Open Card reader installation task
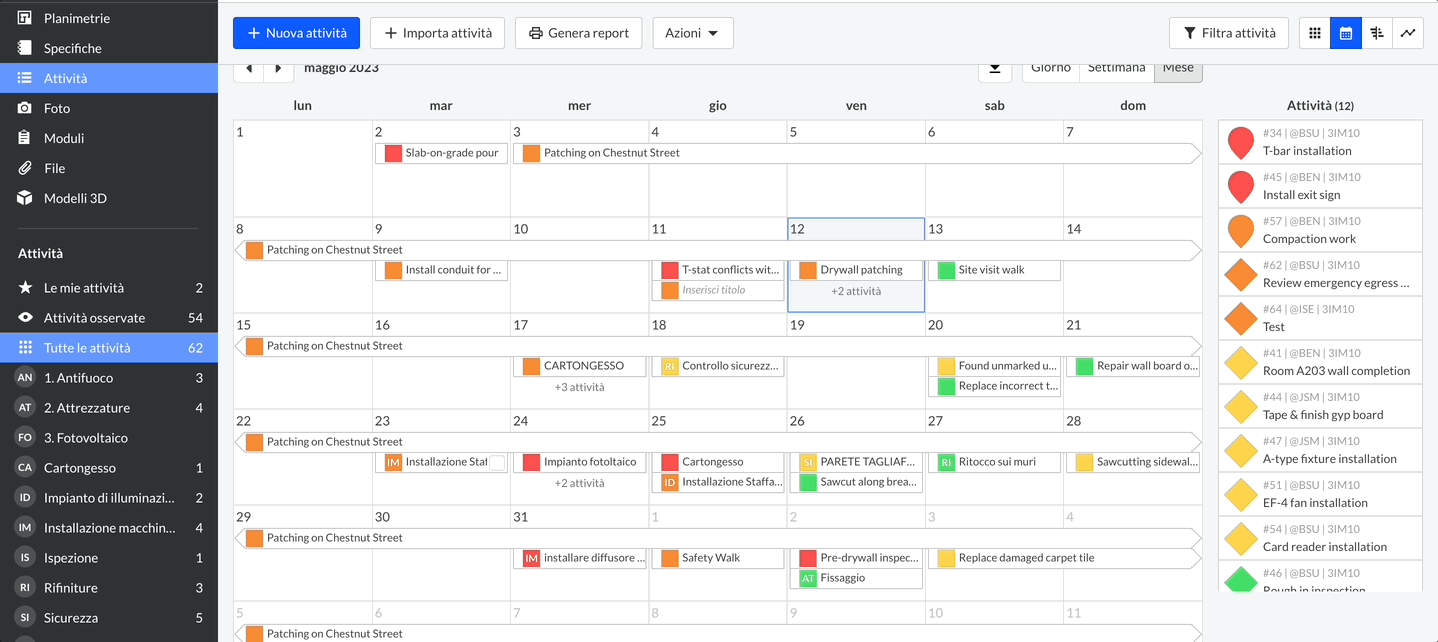1438x642 pixels. click(x=1320, y=538)
